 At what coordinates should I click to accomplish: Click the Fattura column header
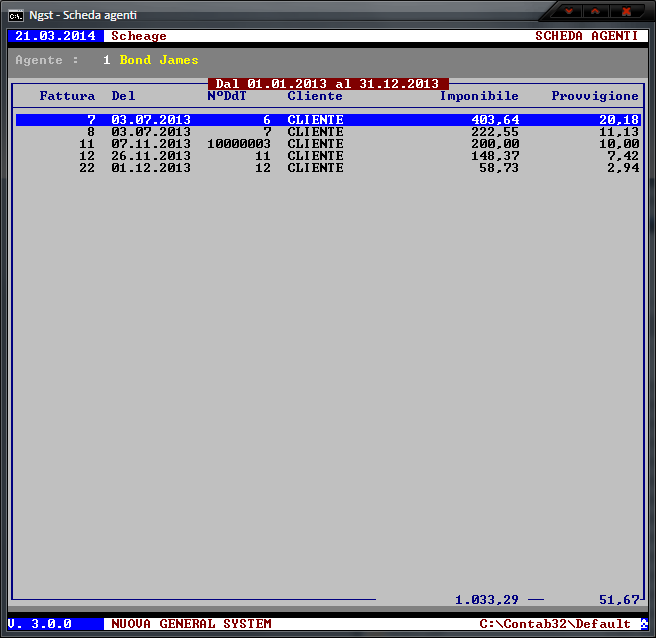tap(67, 96)
